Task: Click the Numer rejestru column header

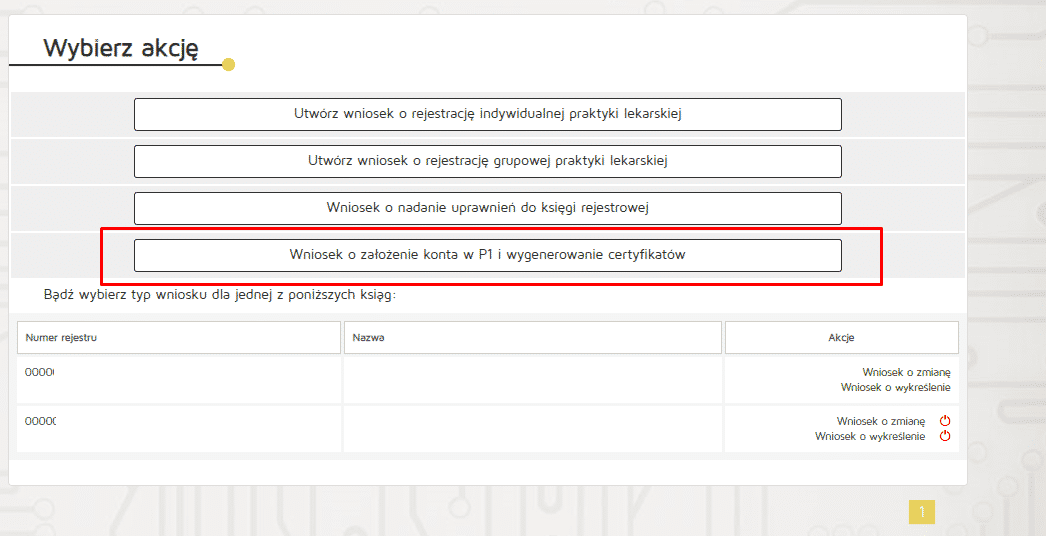Action: 179,338
